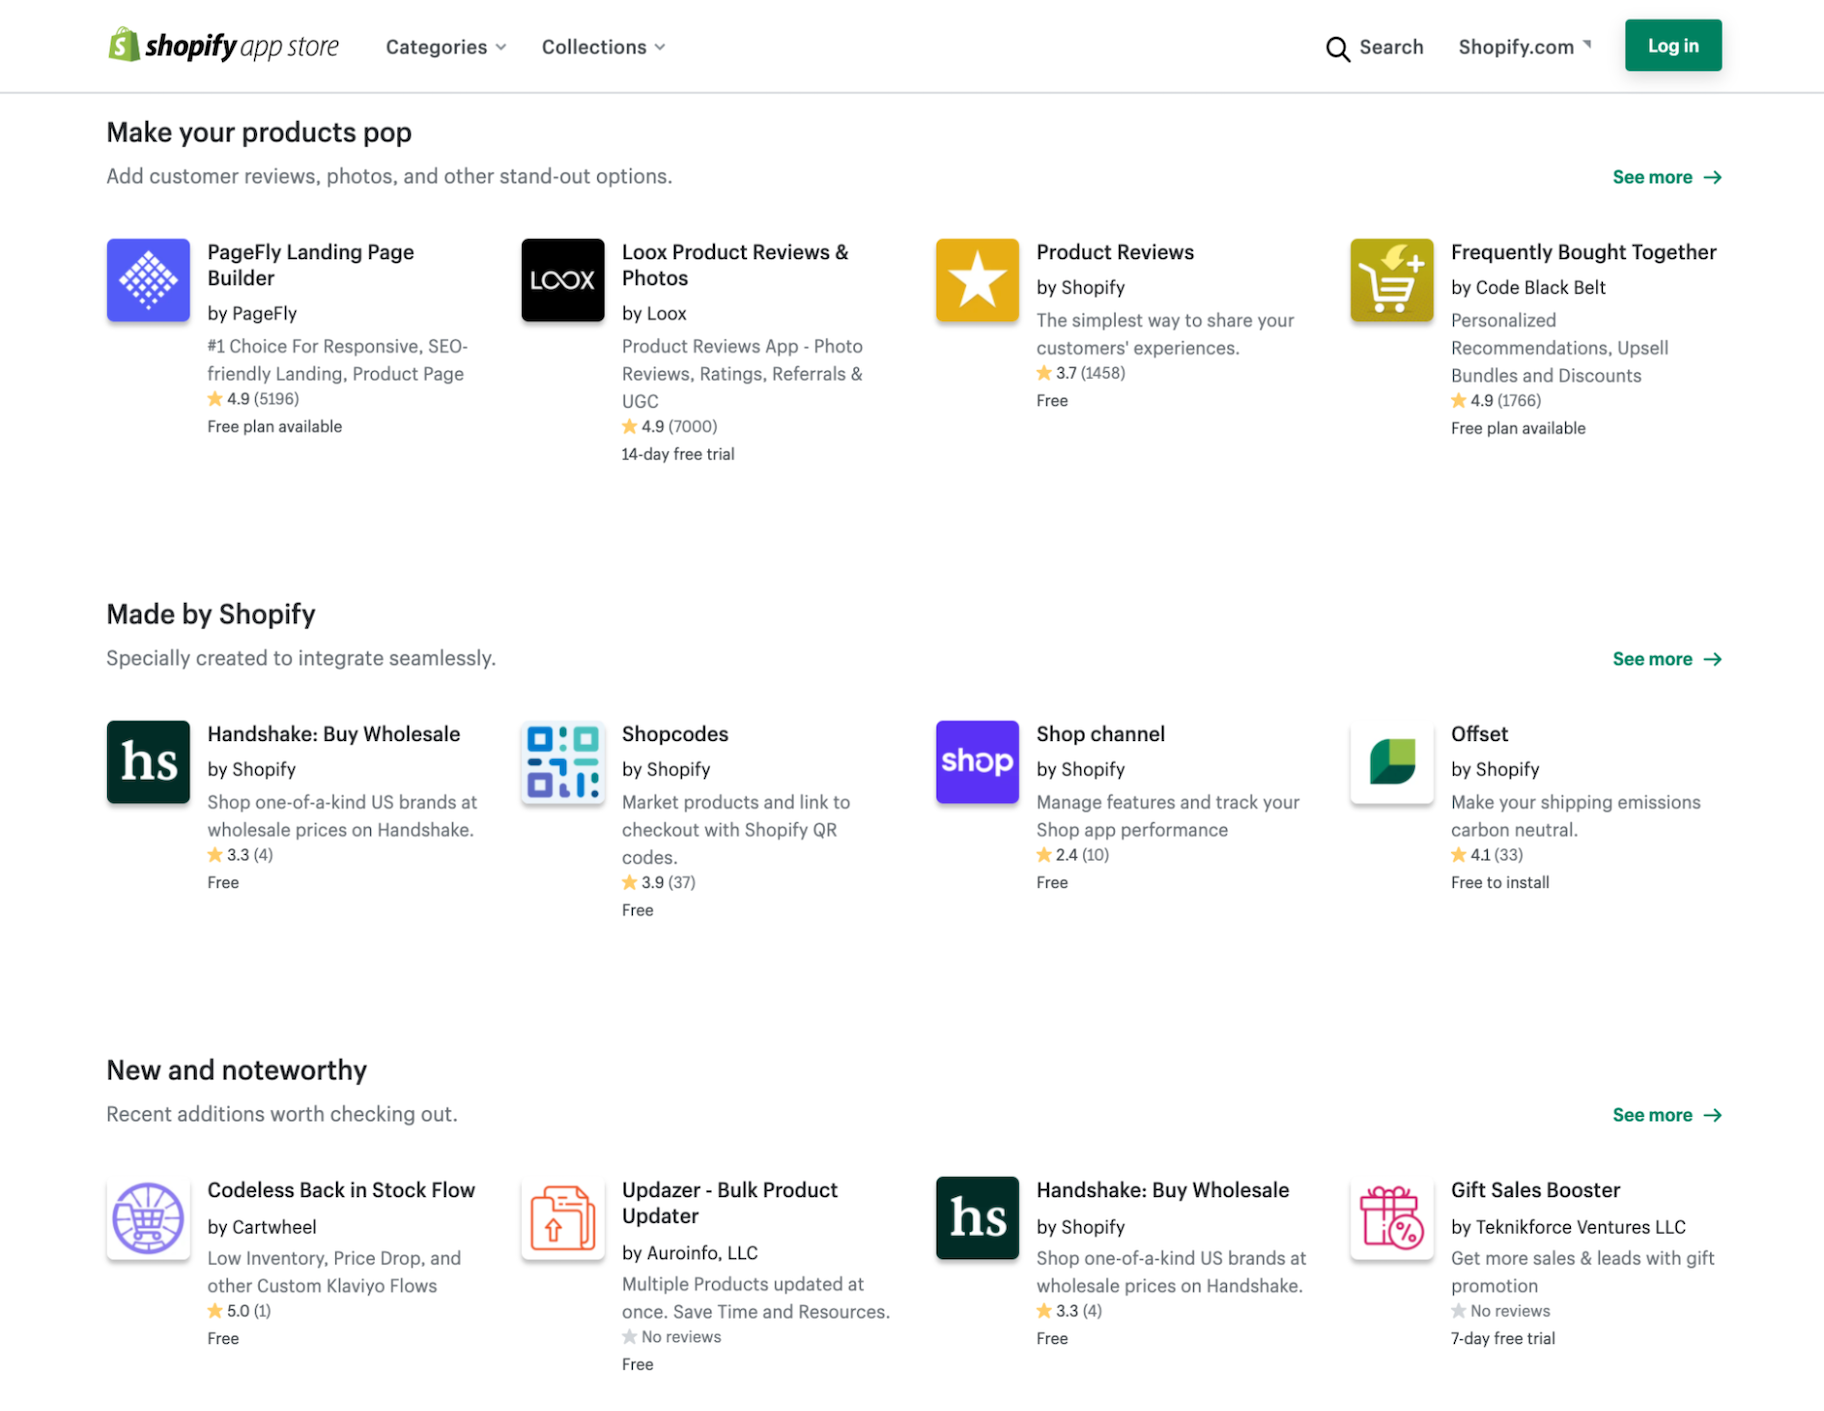
Task: Open the Gift Sales Booster gift icon
Action: point(1391,1218)
